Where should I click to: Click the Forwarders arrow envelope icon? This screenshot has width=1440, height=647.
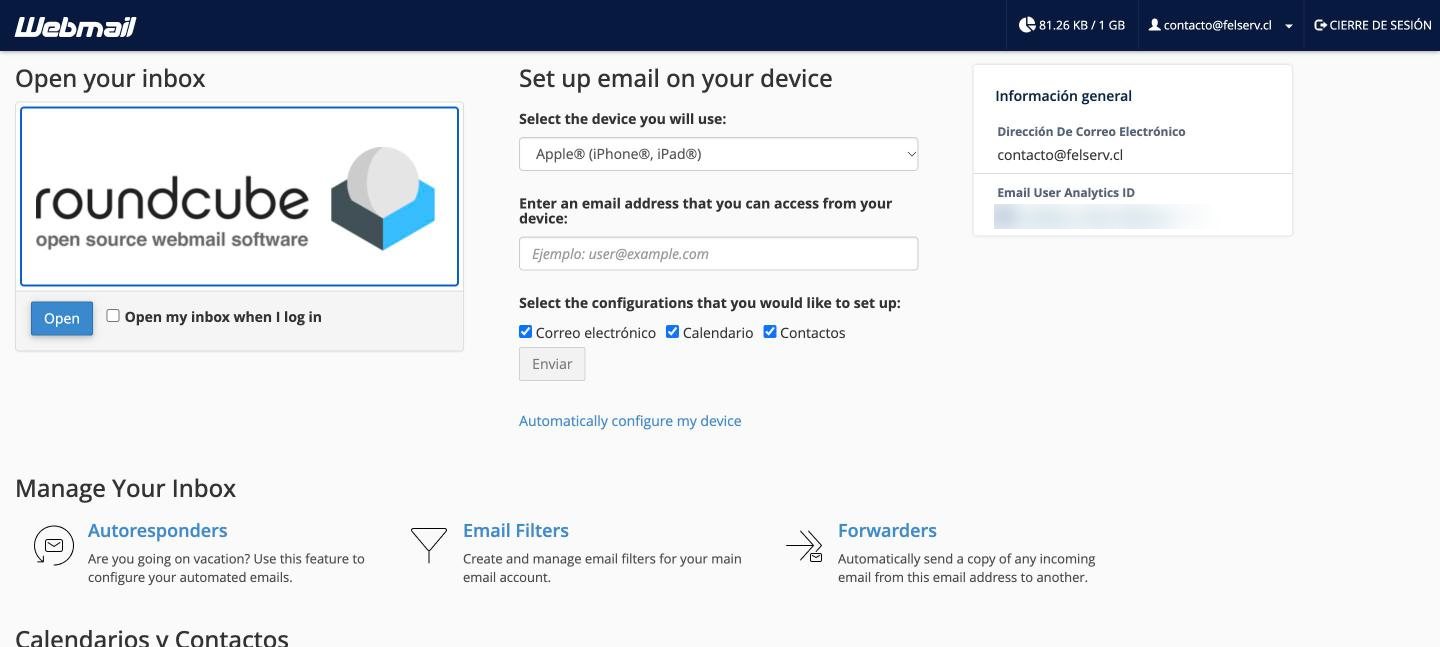pyautogui.click(x=804, y=546)
